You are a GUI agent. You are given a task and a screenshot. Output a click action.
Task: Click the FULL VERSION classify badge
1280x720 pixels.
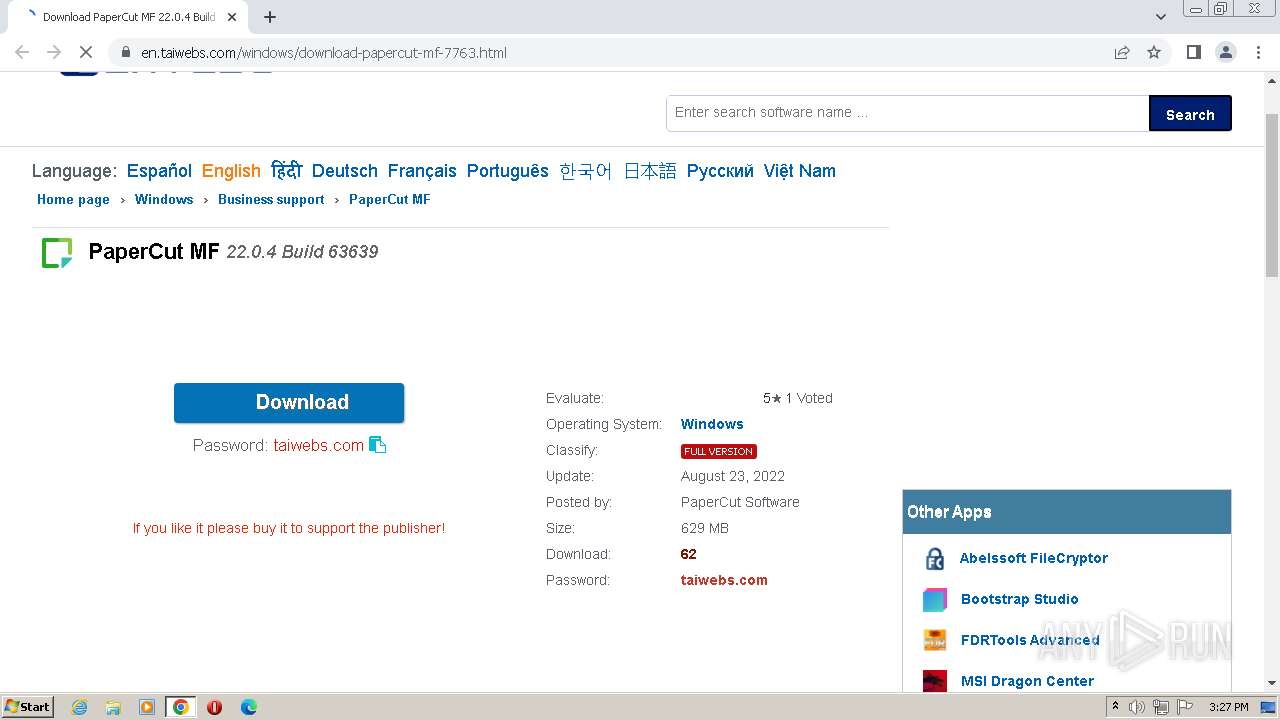coord(719,451)
